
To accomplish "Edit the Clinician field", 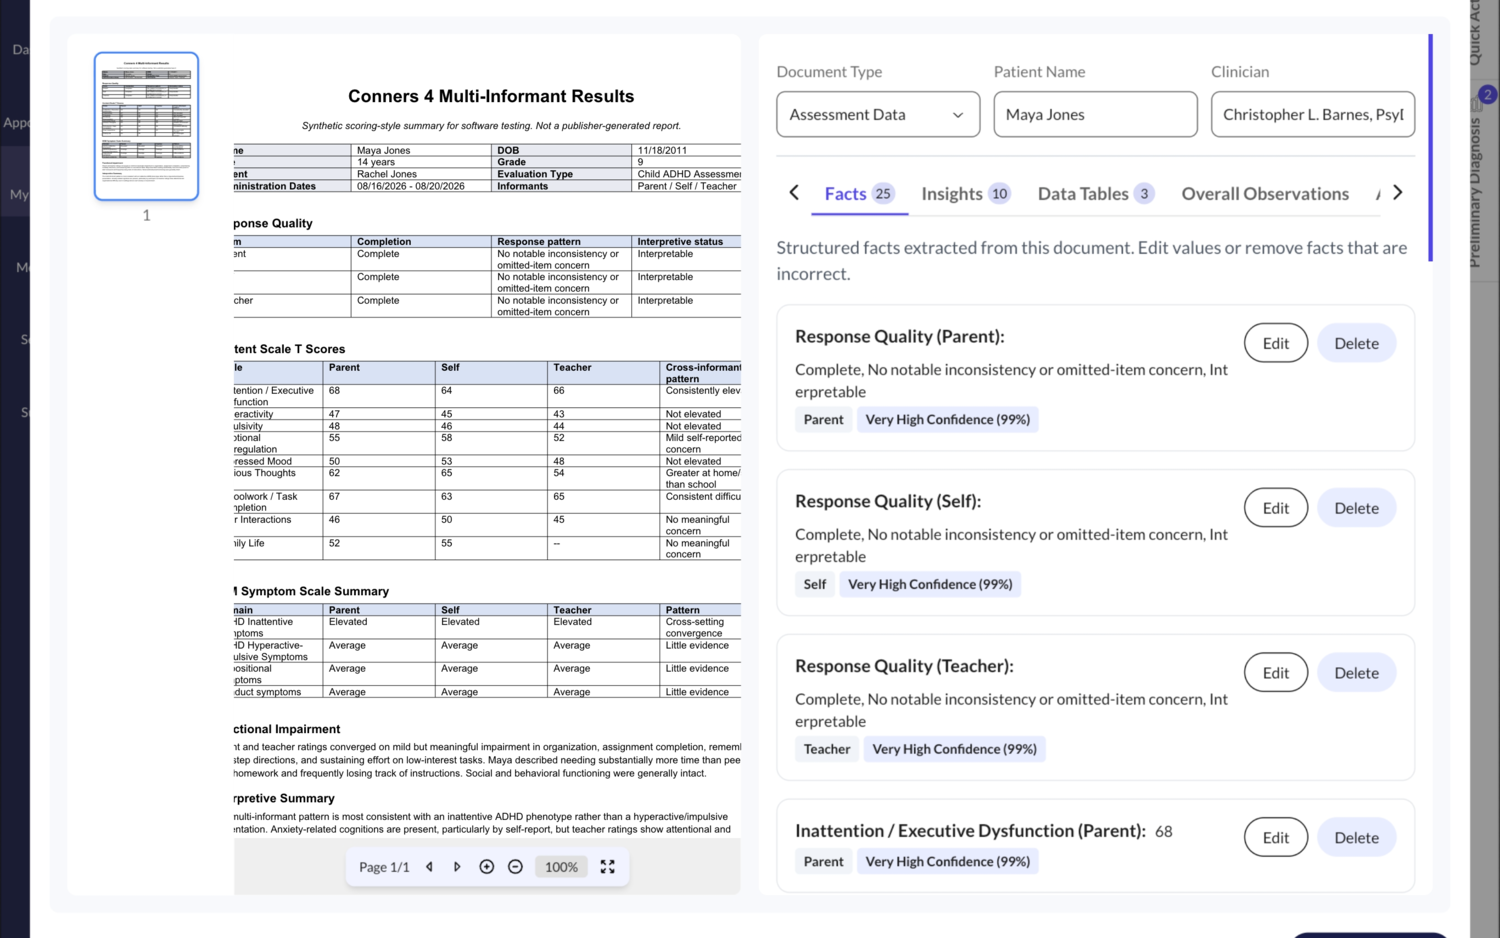I will (x=1313, y=114).
